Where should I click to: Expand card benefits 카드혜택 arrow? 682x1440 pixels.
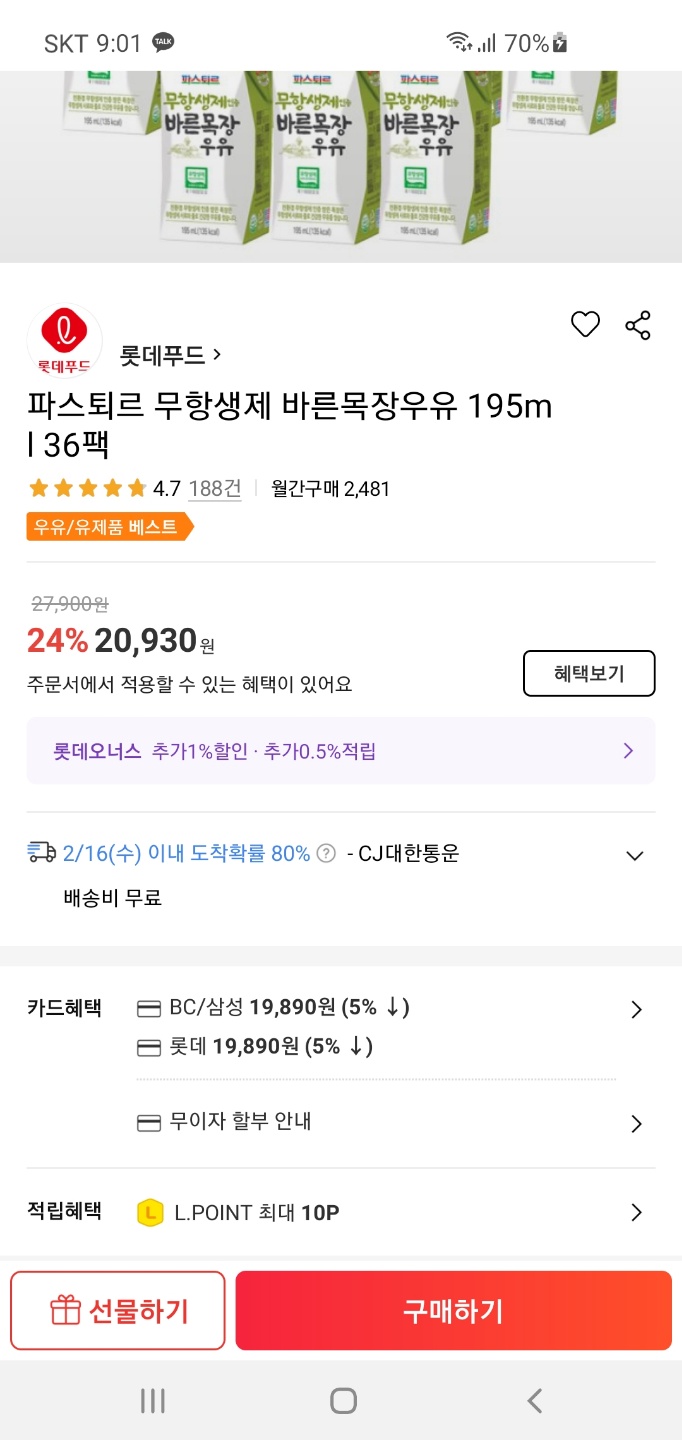(636, 1010)
